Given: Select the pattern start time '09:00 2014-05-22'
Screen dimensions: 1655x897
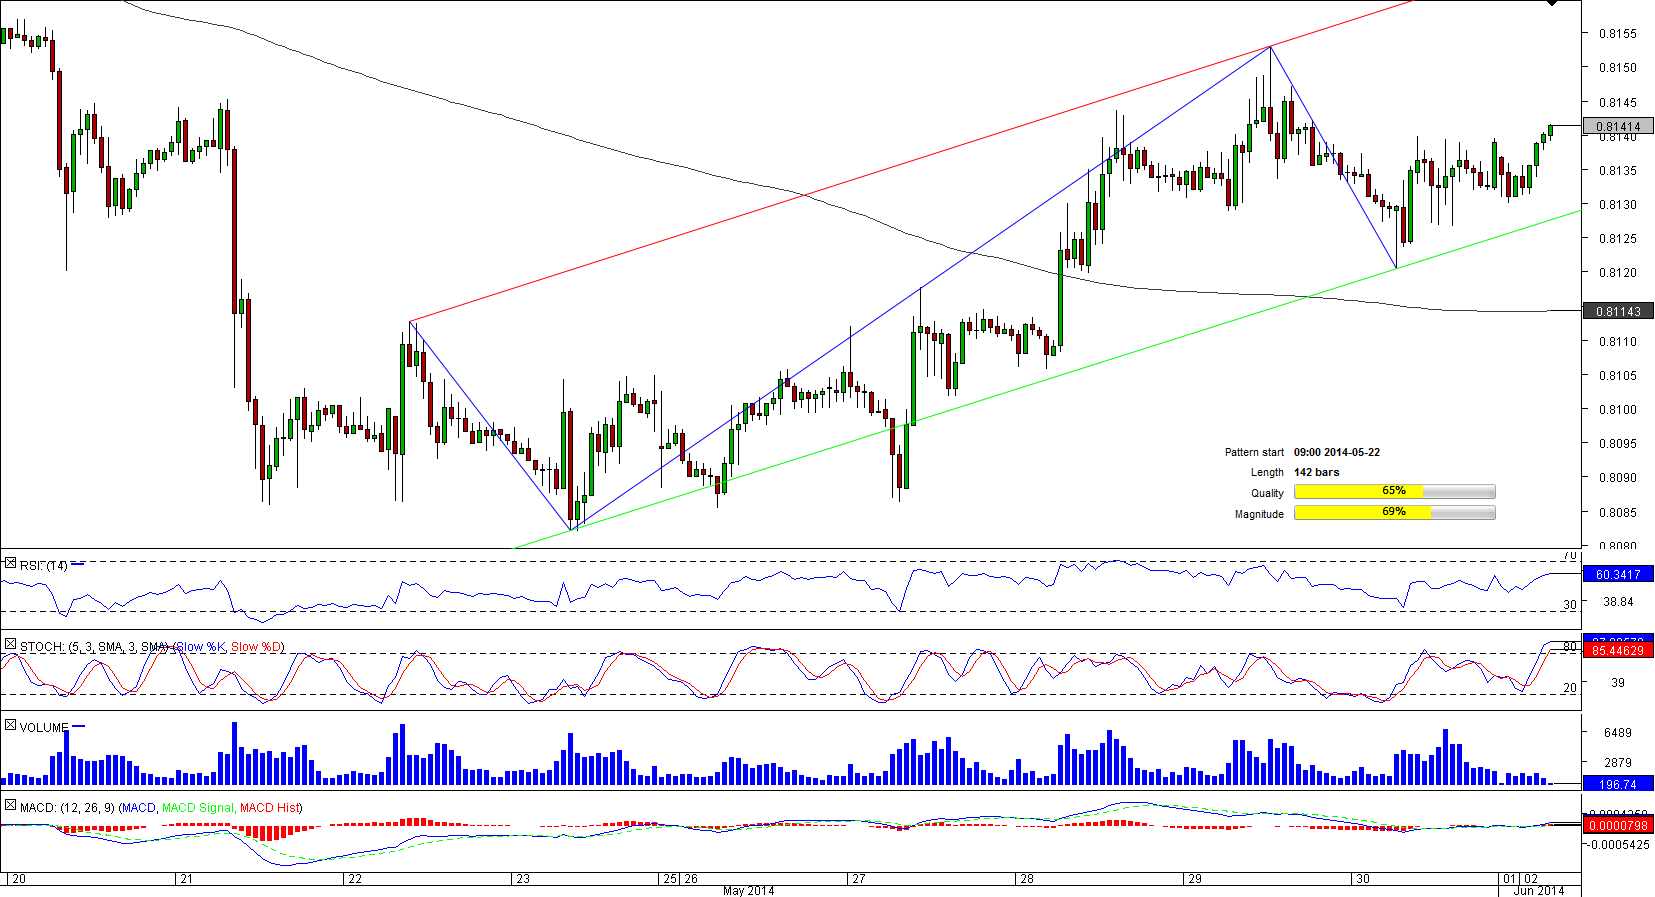Looking at the screenshot, I should pos(1337,452).
